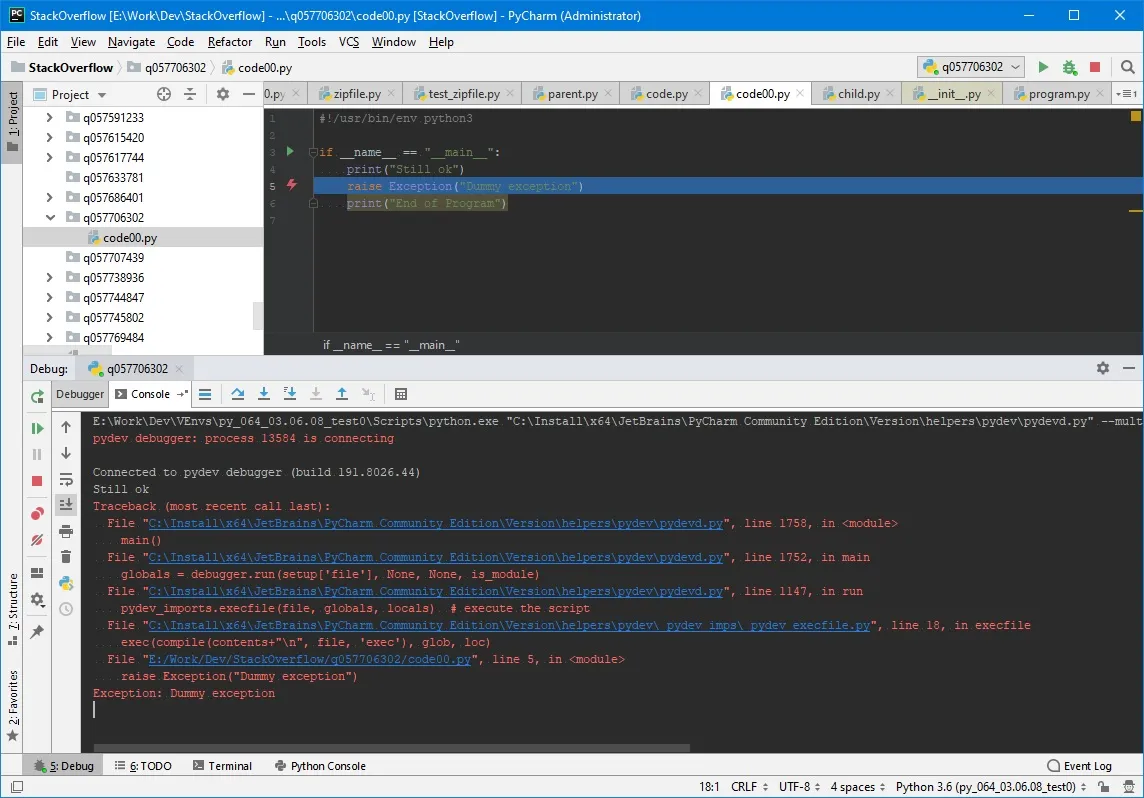
Task: Select code00.py in the project tree
Action: [x=129, y=238]
